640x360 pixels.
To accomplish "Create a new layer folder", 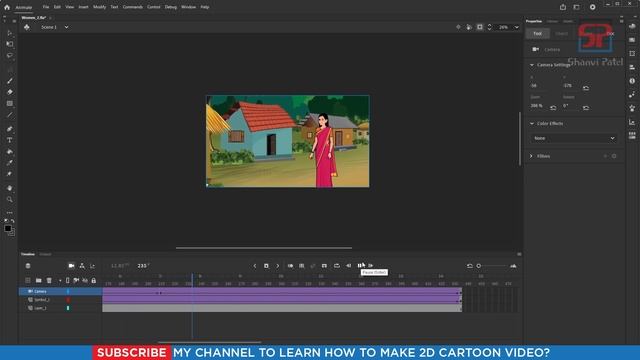I will (x=38, y=280).
